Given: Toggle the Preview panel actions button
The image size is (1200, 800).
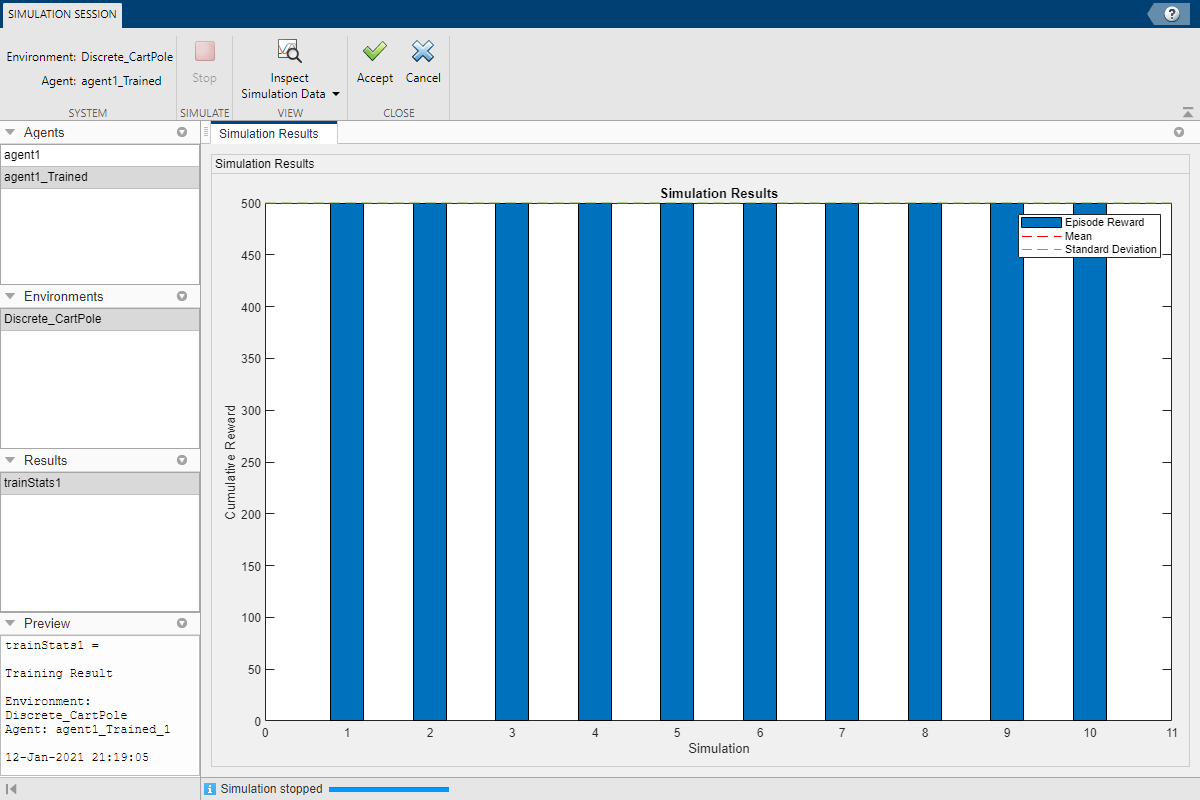Looking at the screenshot, I should coord(184,622).
